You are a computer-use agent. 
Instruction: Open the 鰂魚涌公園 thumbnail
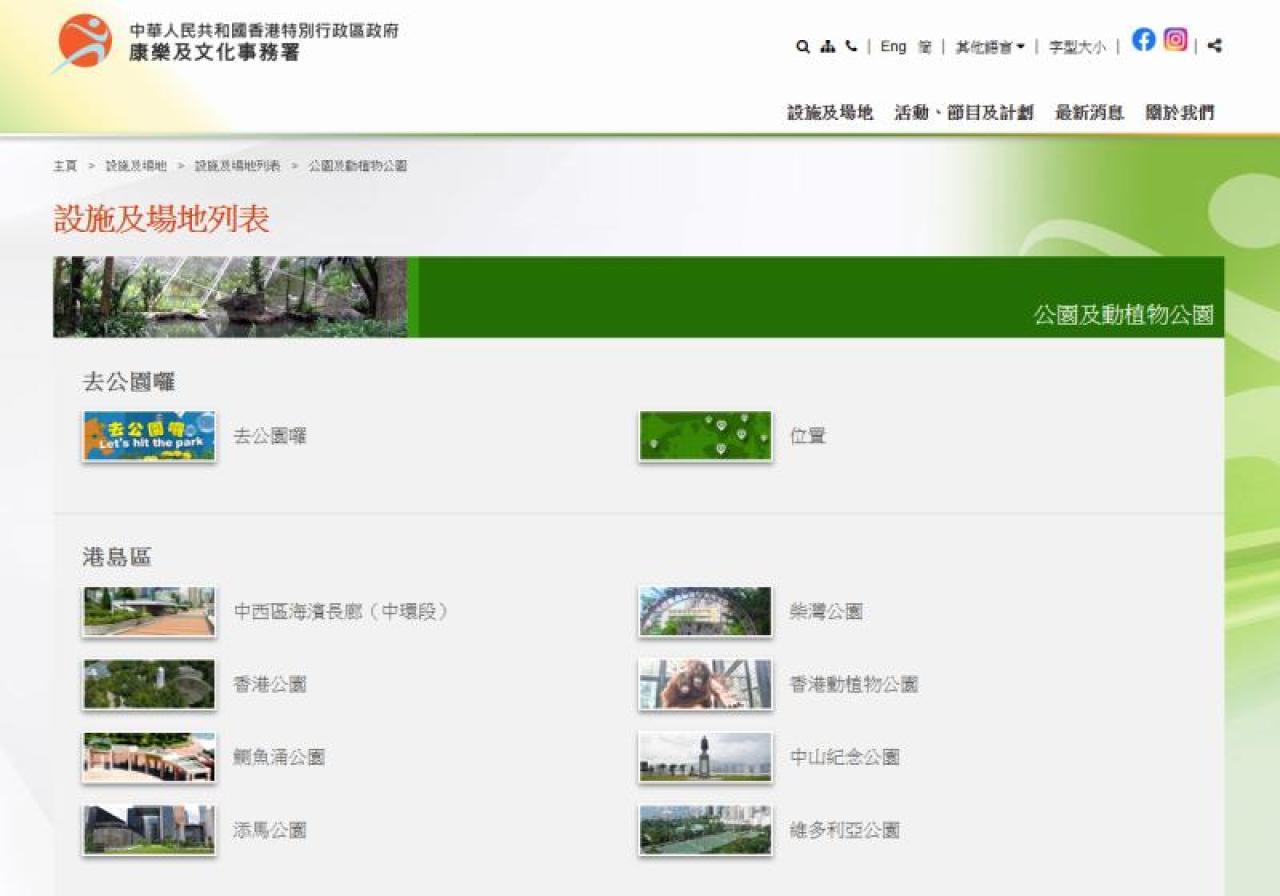[x=149, y=757]
